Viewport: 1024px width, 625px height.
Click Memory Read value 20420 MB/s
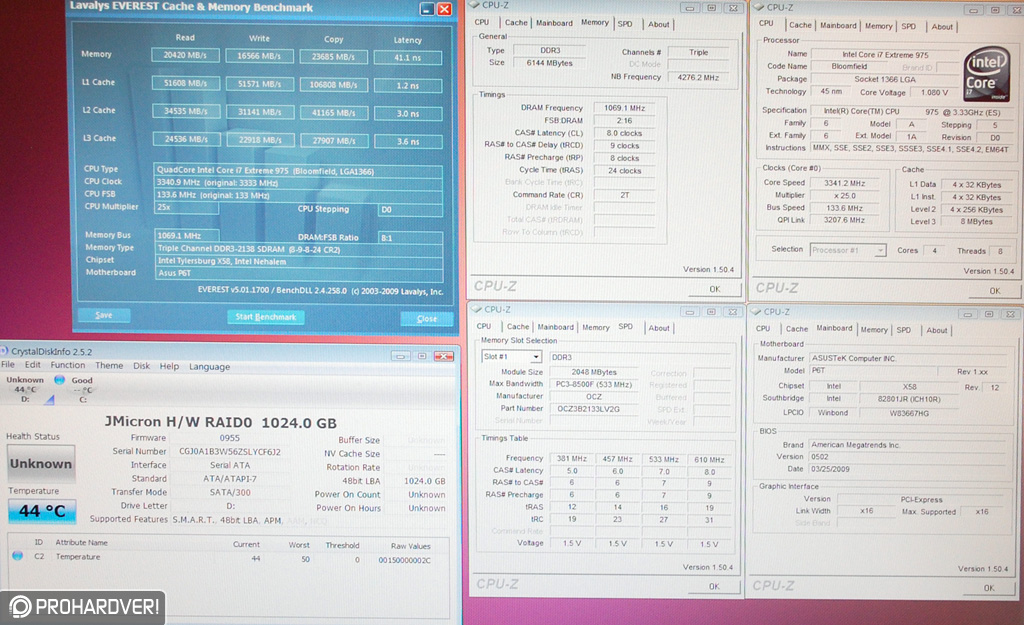click(185, 56)
